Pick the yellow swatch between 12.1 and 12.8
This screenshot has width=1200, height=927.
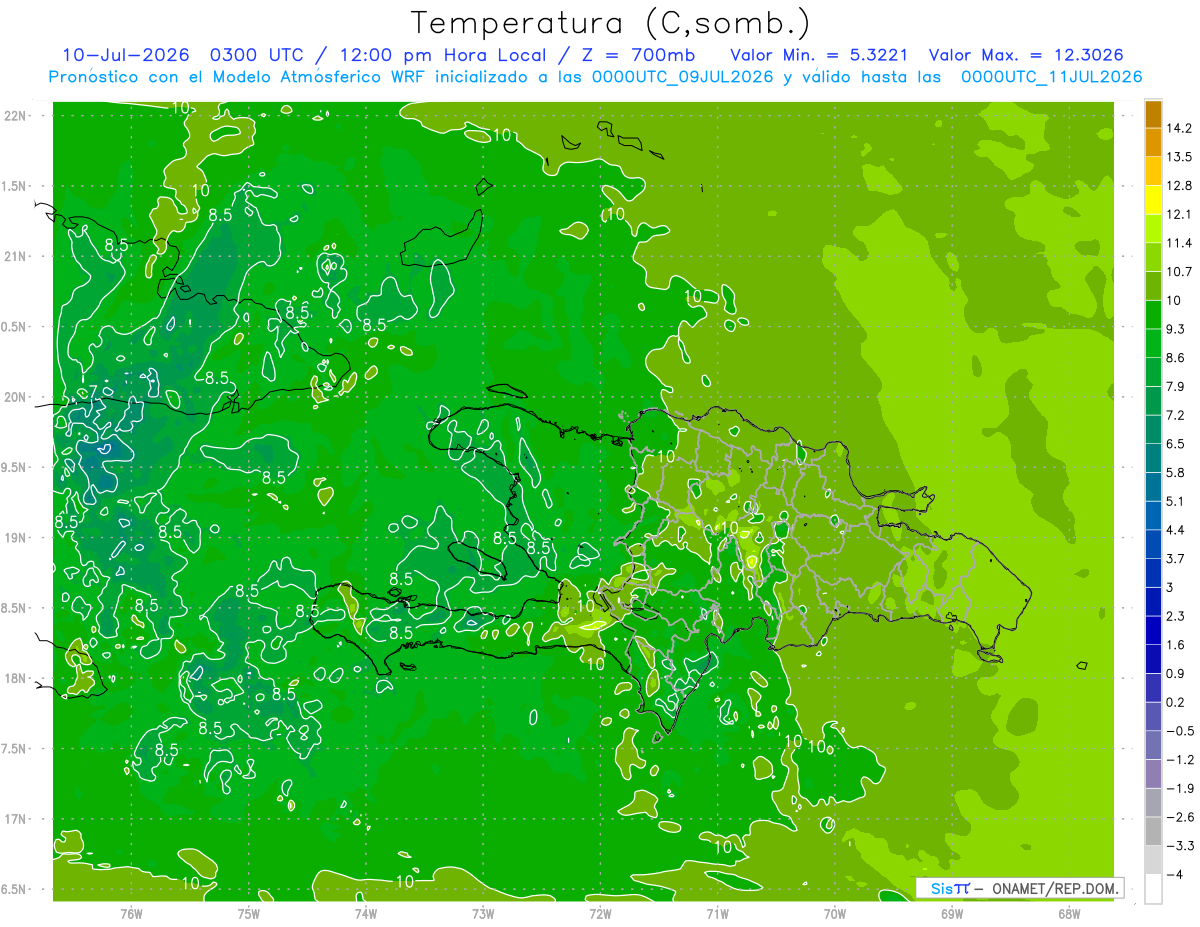(x=1153, y=200)
